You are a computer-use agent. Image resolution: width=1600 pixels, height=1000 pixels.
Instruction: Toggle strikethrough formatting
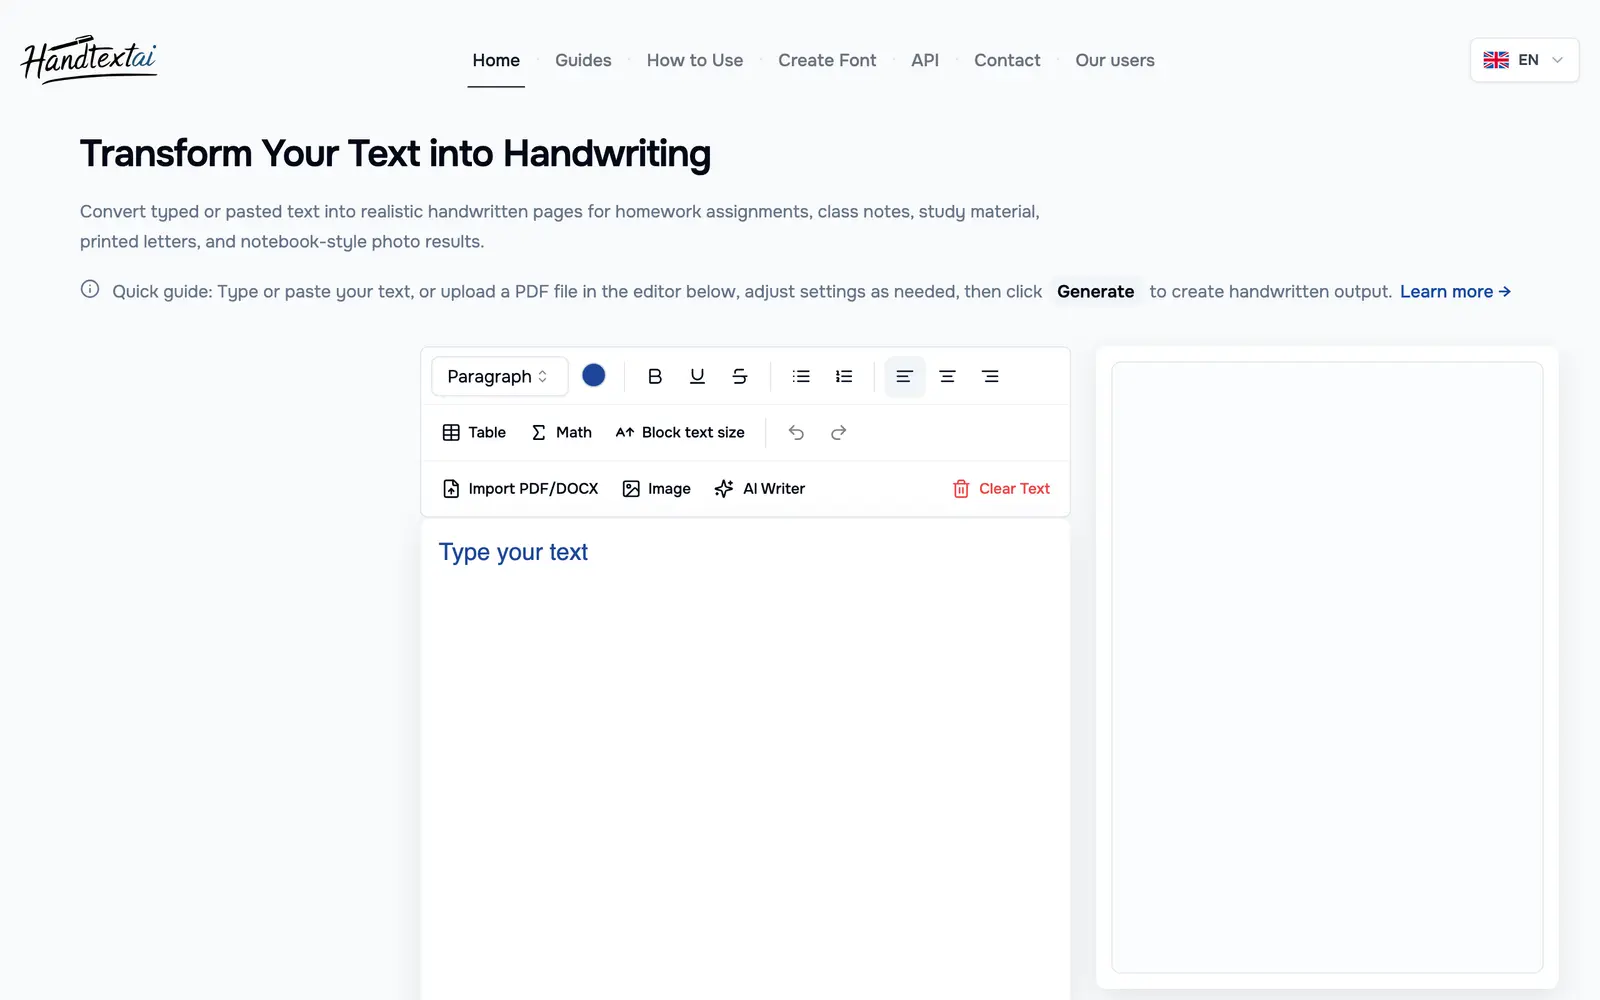pyautogui.click(x=740, y=376)
